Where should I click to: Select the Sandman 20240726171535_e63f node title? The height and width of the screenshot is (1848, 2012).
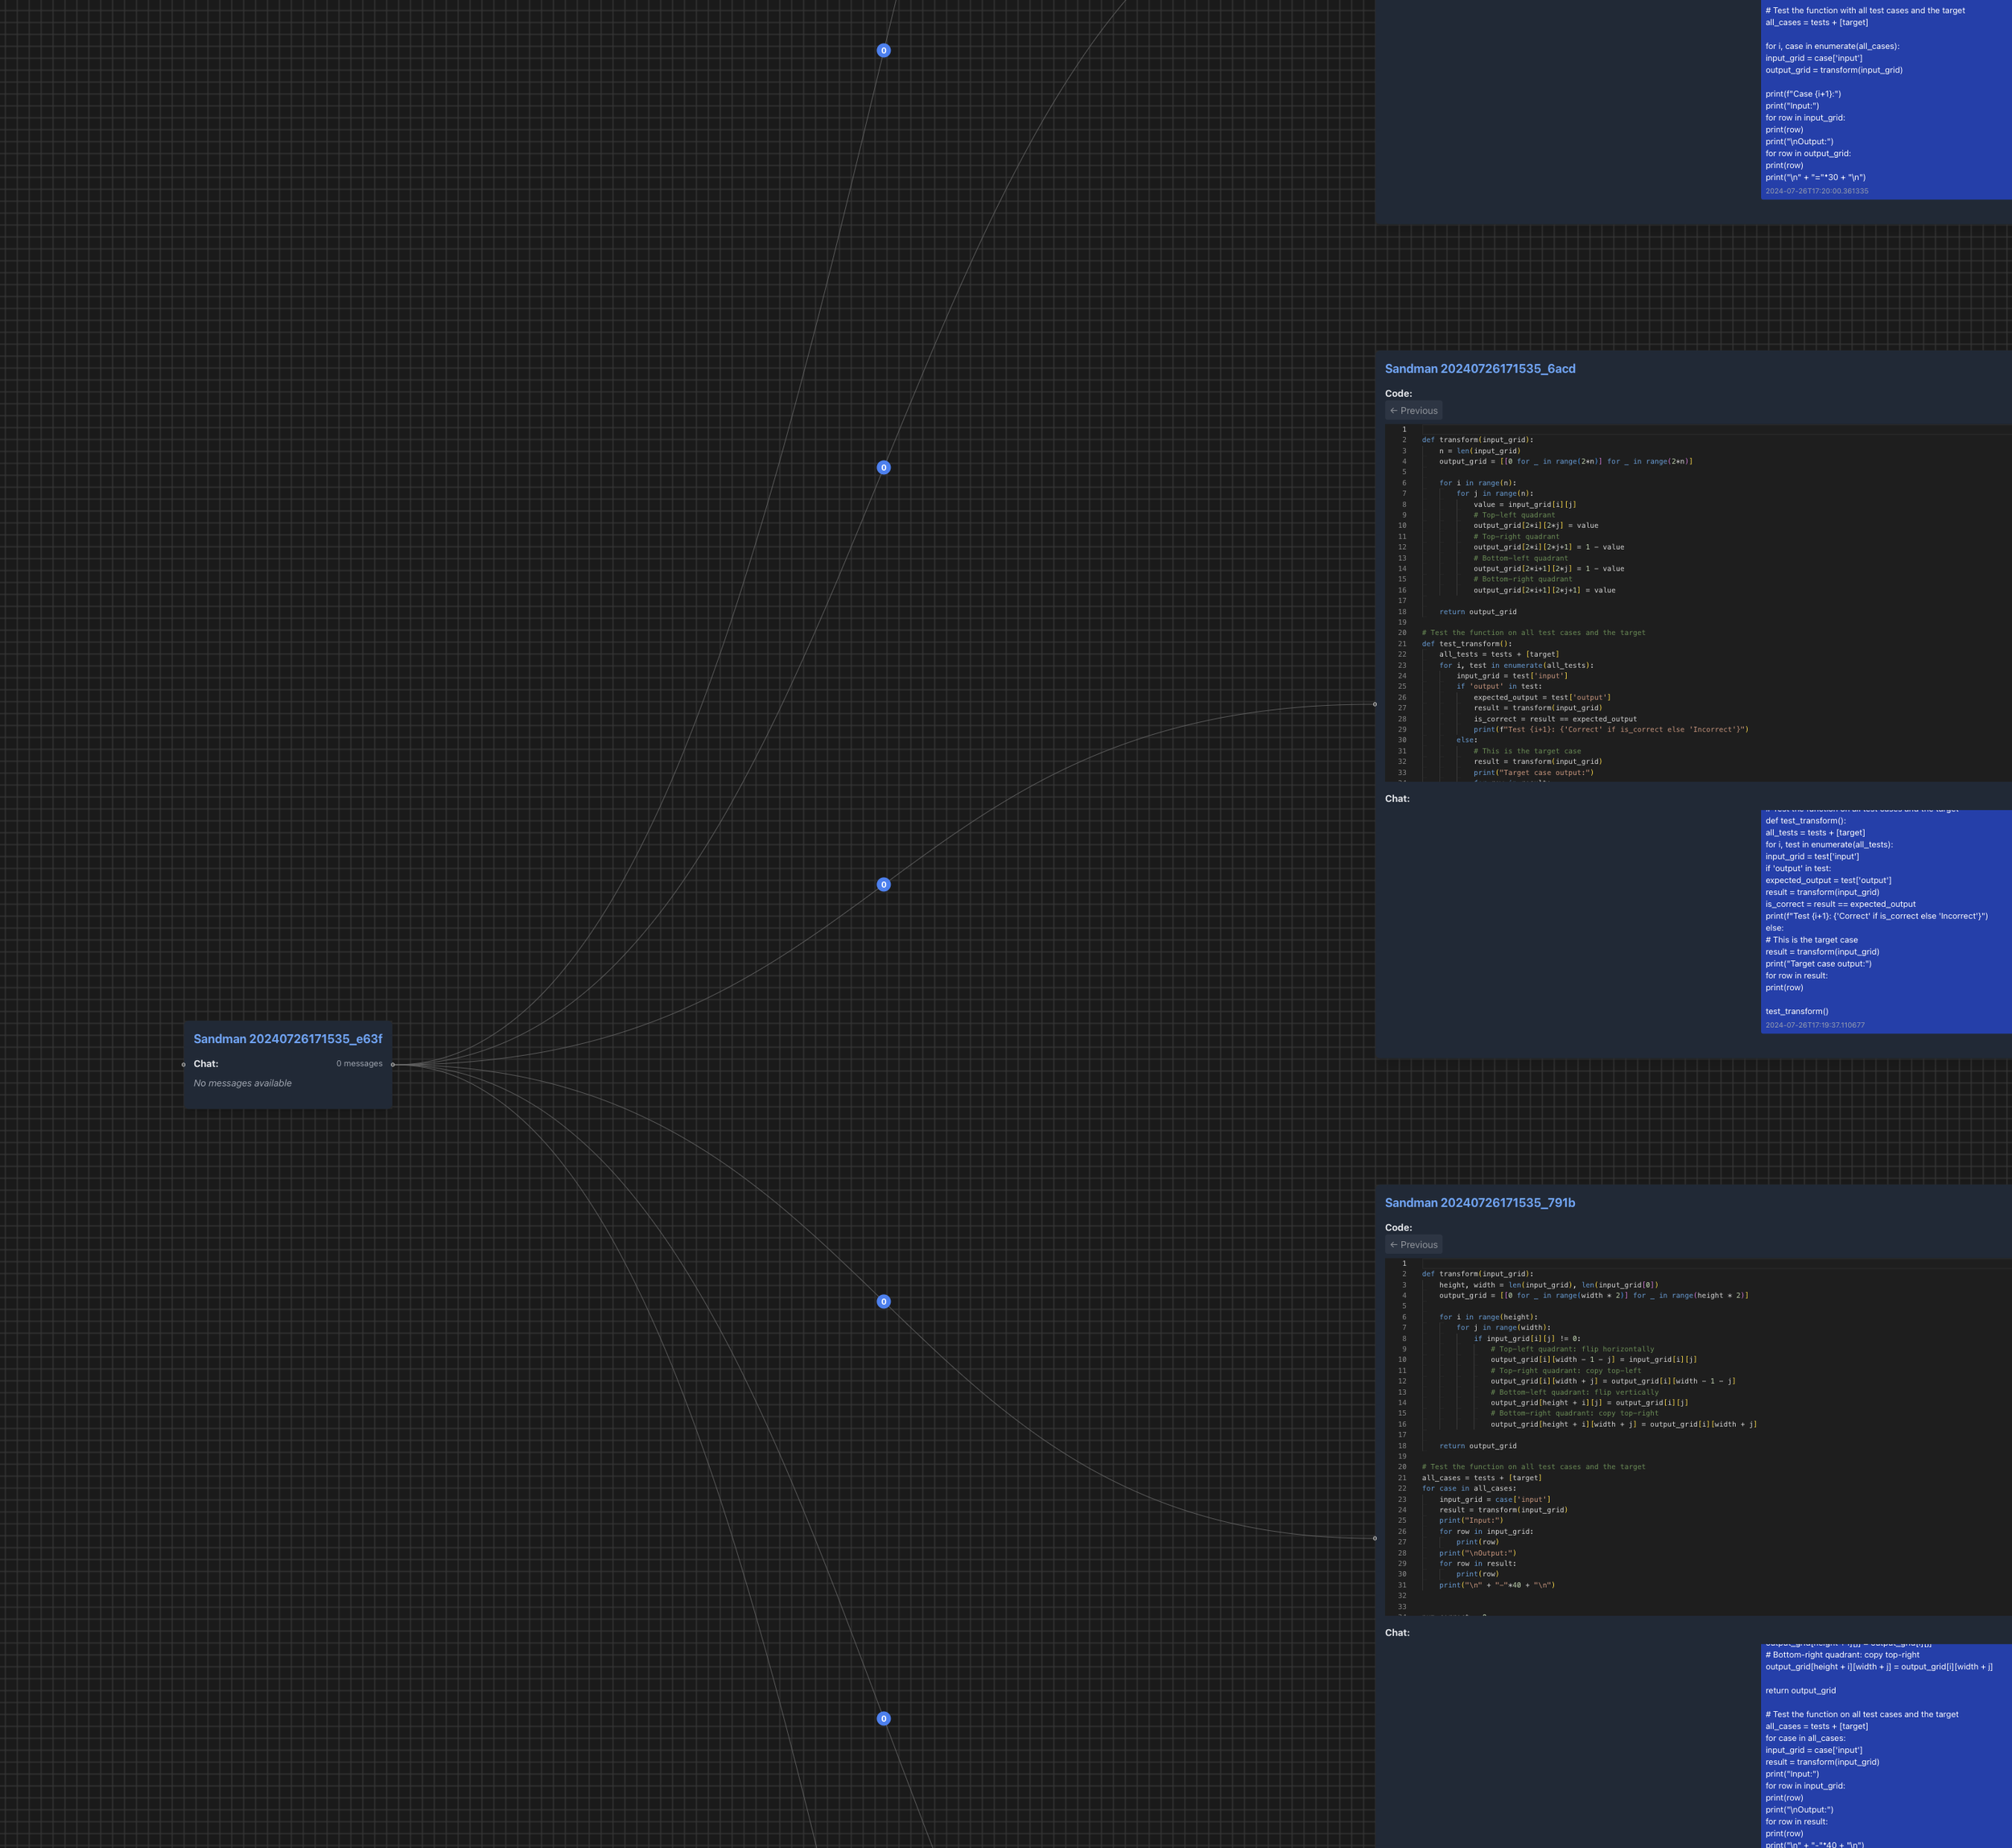[287, 1039]
